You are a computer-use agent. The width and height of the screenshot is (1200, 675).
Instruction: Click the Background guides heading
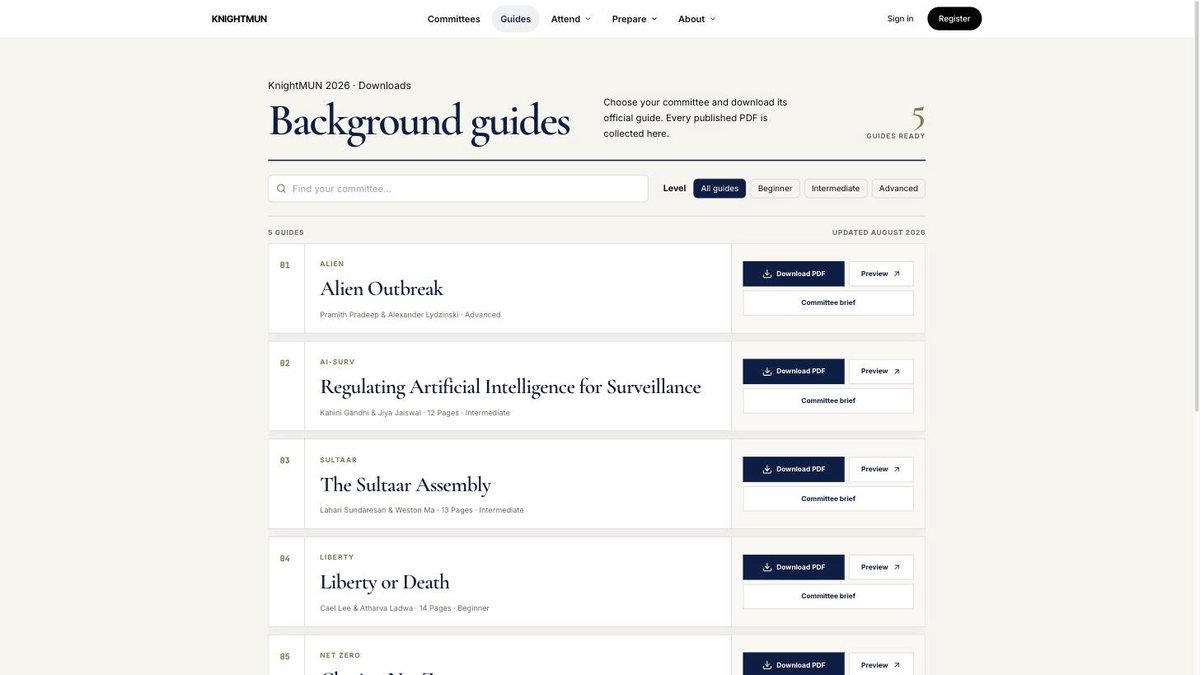pos(419,121)
